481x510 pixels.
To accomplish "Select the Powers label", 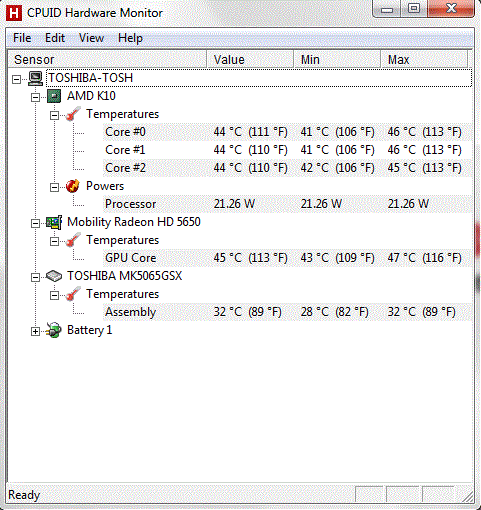I will click(105, 186).
